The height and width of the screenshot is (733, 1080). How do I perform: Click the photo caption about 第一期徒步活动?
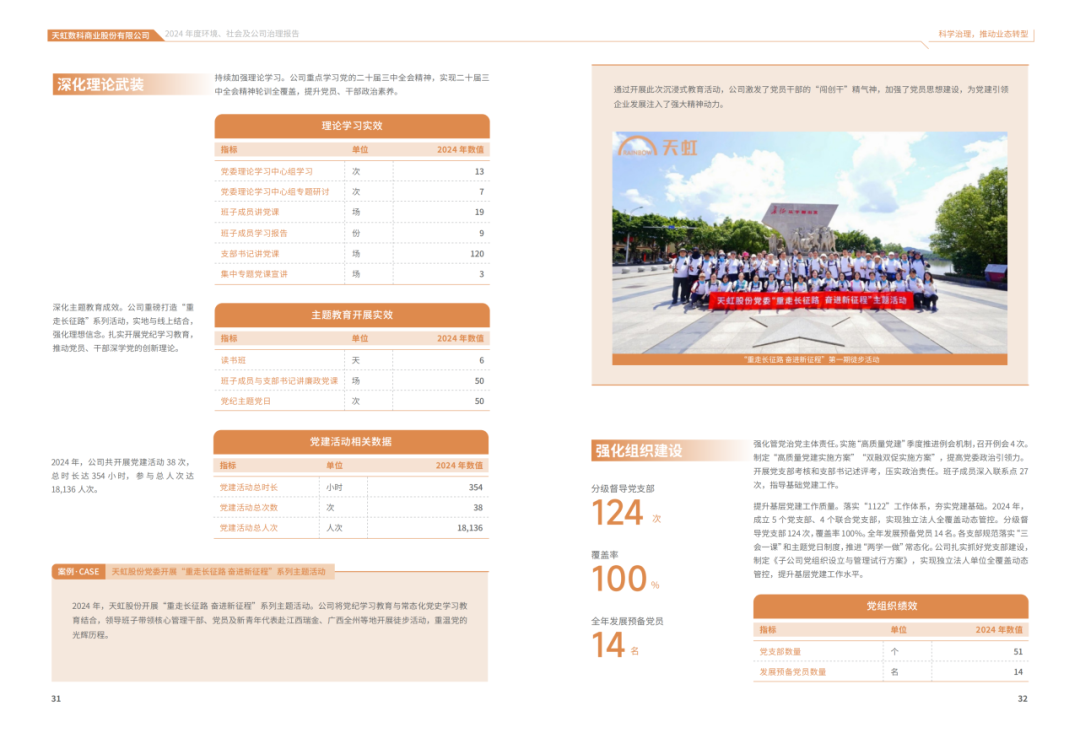(811, 359)
